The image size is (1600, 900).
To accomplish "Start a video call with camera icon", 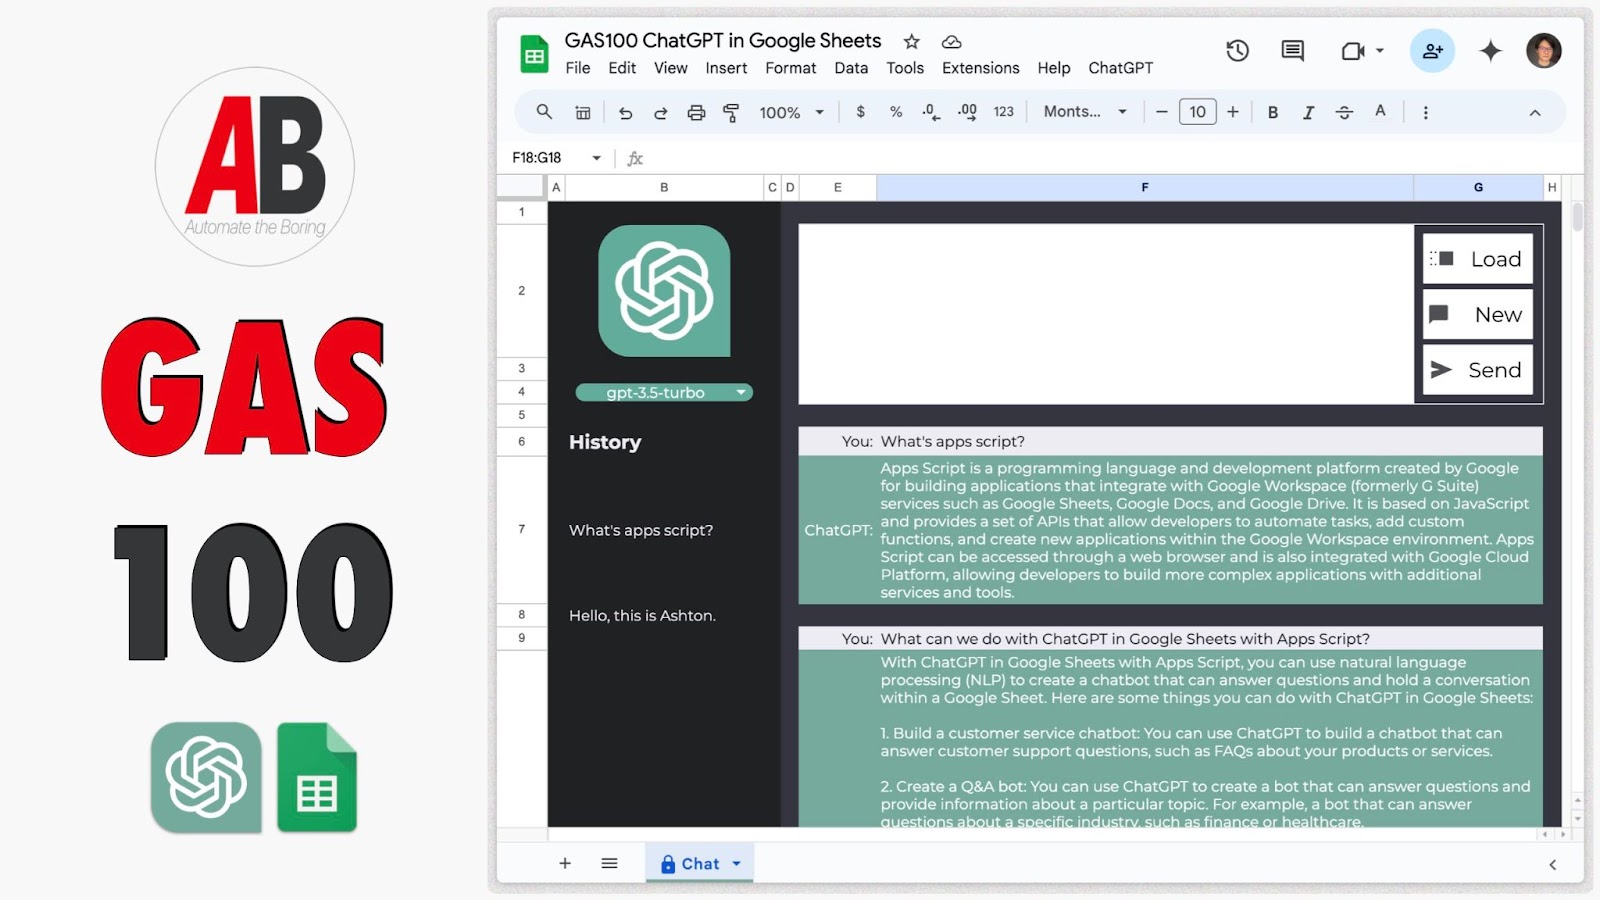I will pyautogui.click(x=1353, y=51).
